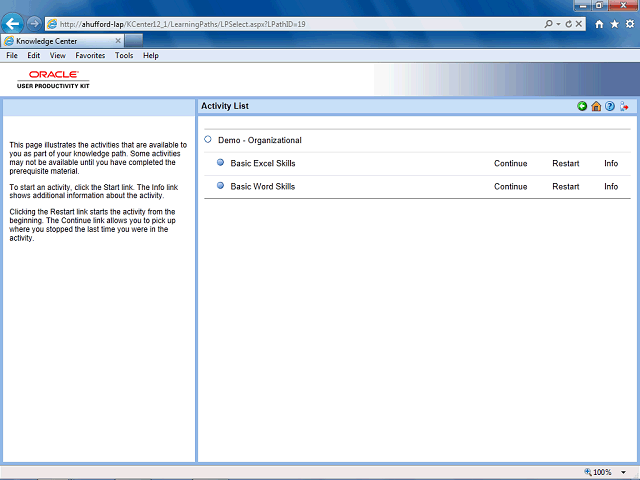Open the Help menu
The height and width of the screenshot is (480, 640).
(151, 56)
